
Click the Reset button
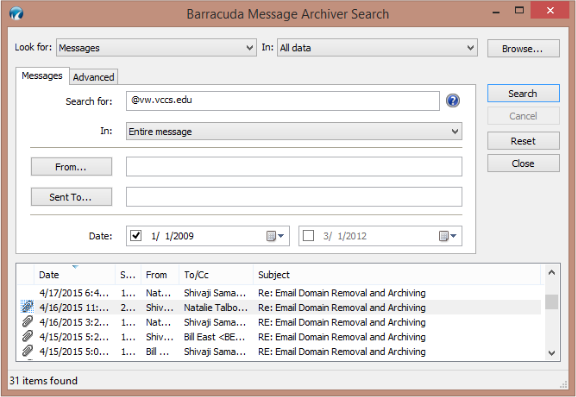click(523, 141)
